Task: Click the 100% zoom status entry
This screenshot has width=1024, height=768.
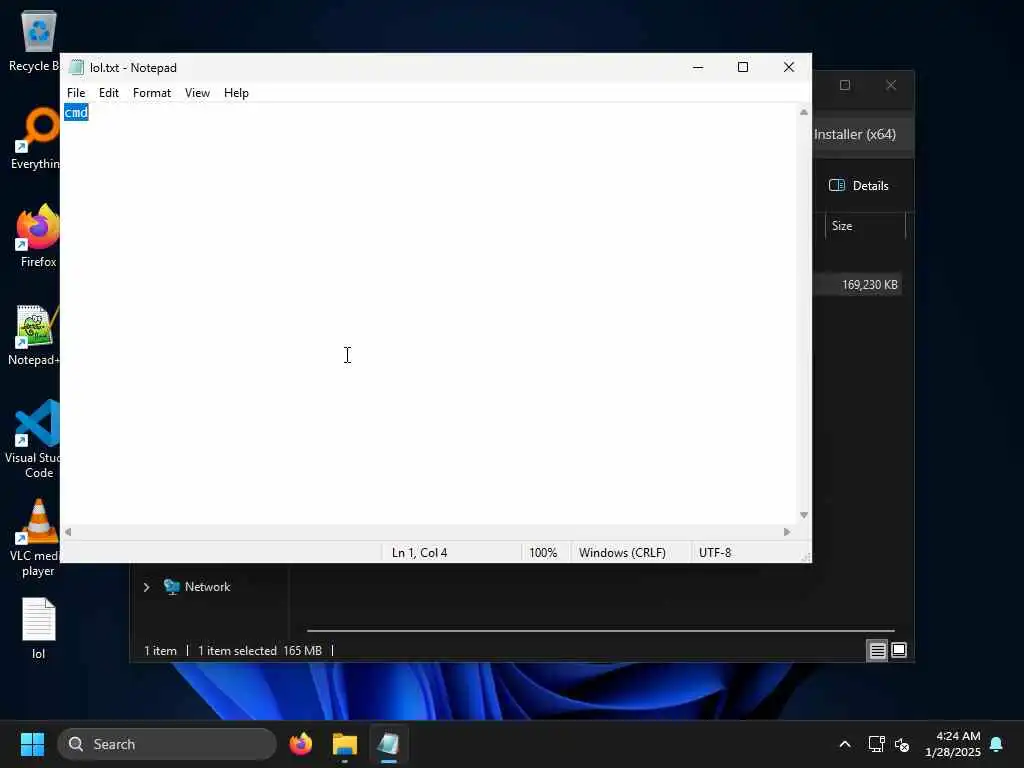Action: (543, 552)
